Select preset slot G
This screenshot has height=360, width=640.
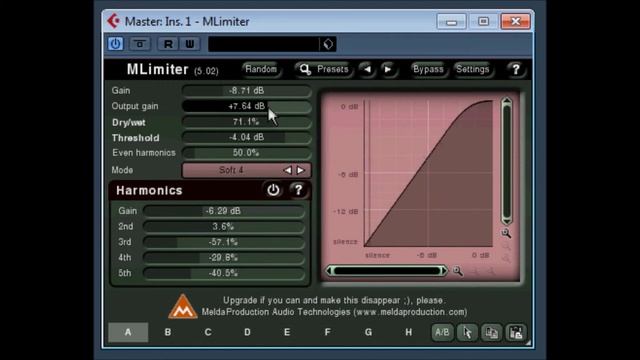click(368, 332)
